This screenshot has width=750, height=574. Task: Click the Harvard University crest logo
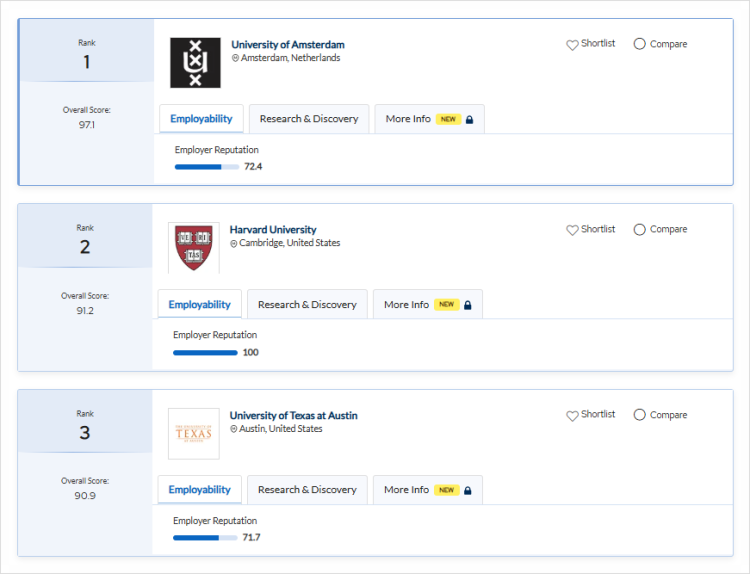click(x=193, y=248)
